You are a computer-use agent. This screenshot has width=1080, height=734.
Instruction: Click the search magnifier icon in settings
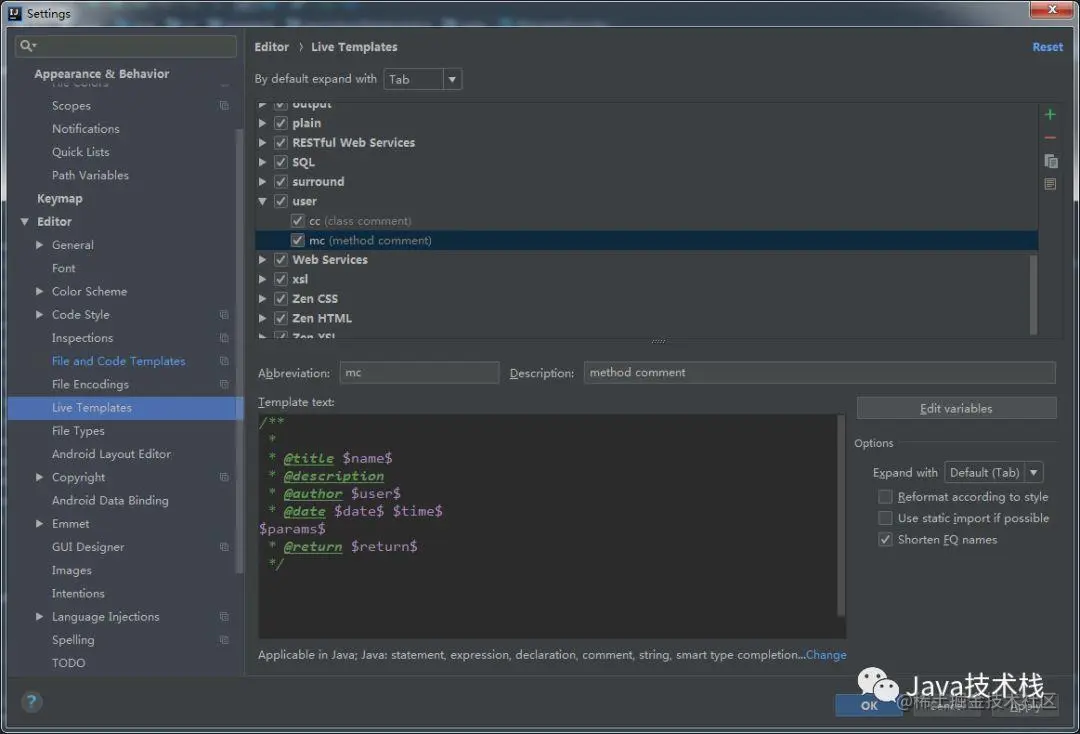tap(27, 45)
